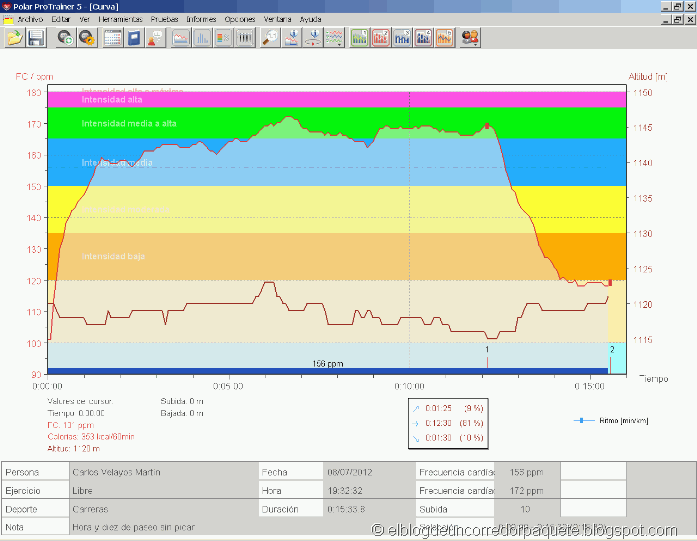The image size is (697, 541).
Task: Click the magnifying glass zoom icon
Action: (270, 38)
